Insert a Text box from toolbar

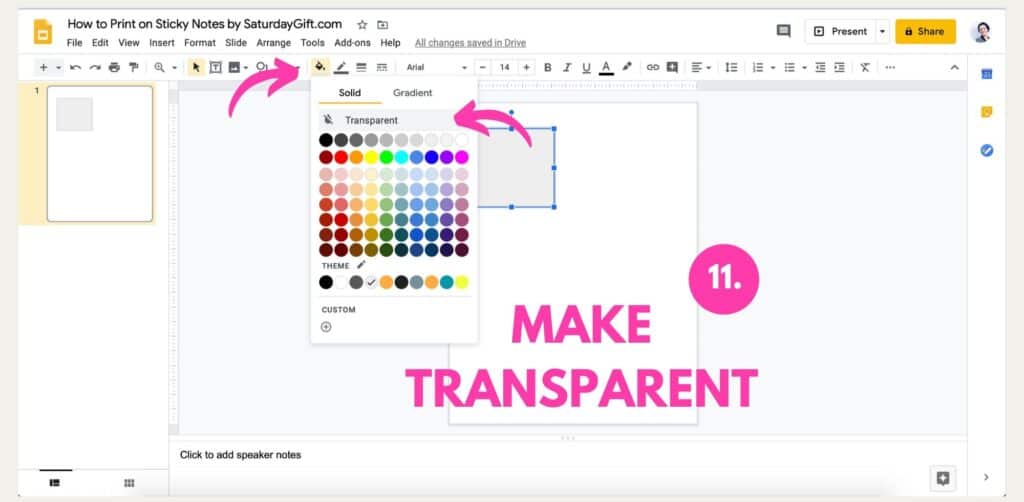tap(215, 67)
